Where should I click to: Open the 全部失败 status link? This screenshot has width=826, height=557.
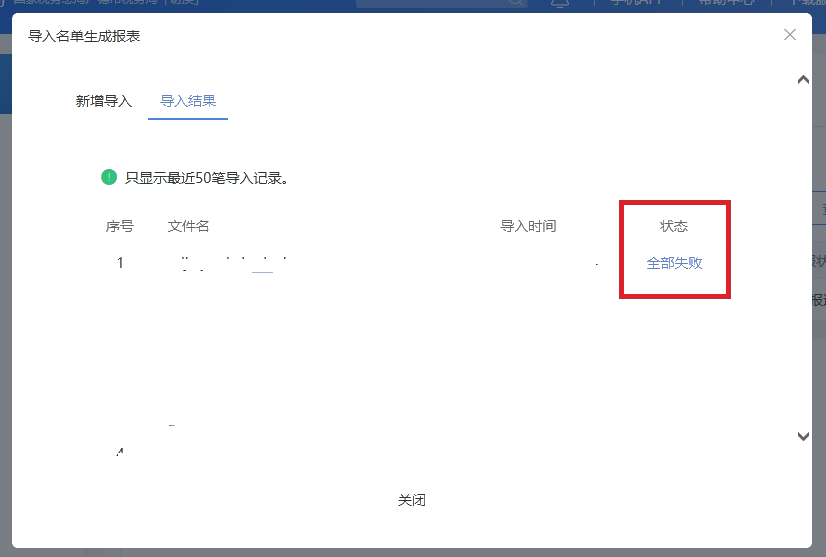pyautogui.click(x=674, y=262)
